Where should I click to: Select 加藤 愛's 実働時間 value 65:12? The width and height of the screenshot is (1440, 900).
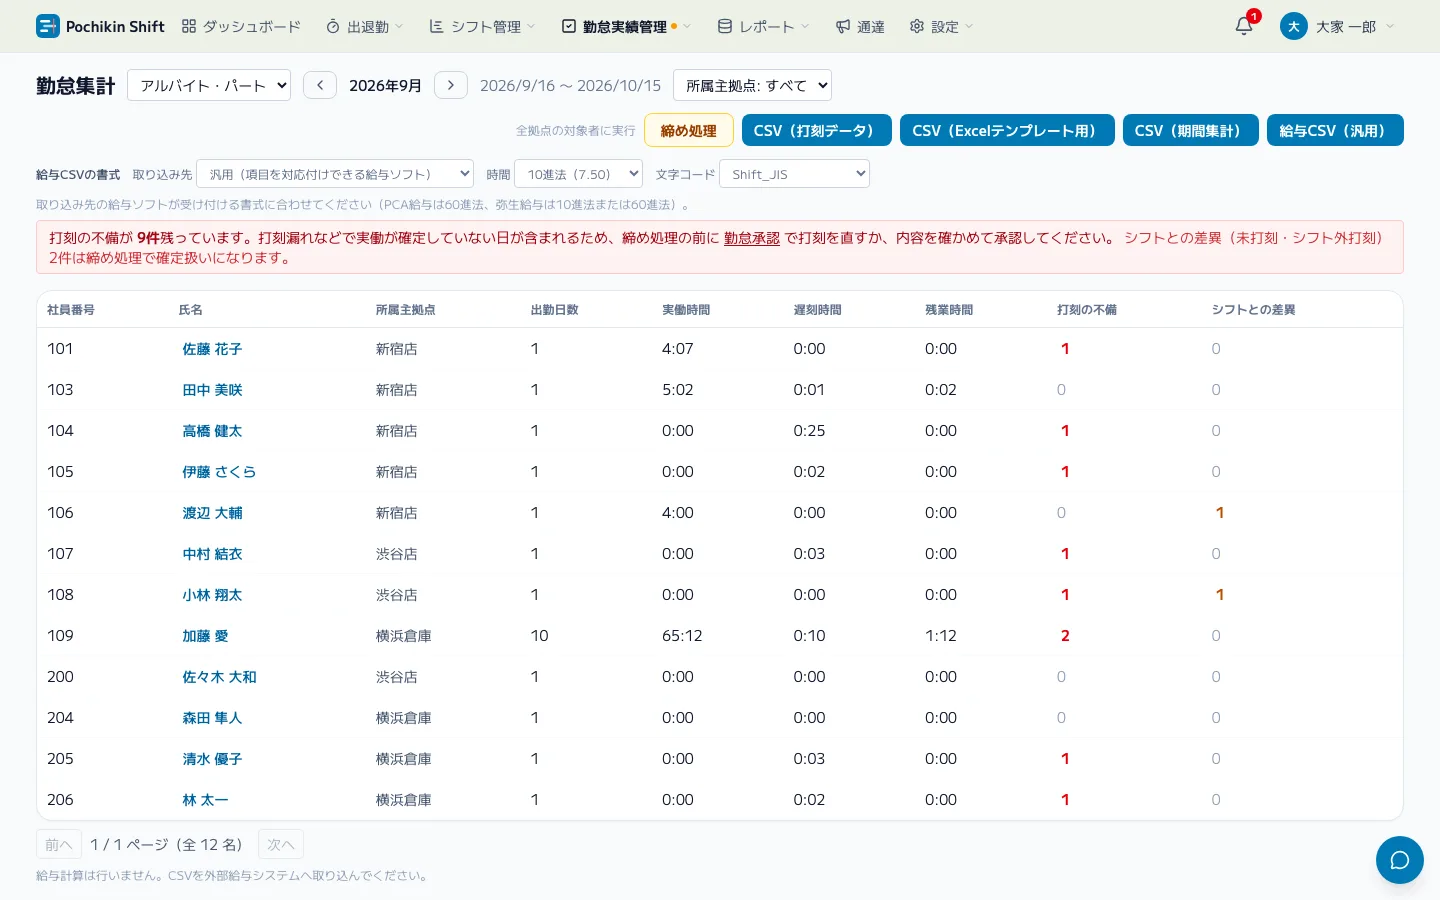[x=682, y=636]
